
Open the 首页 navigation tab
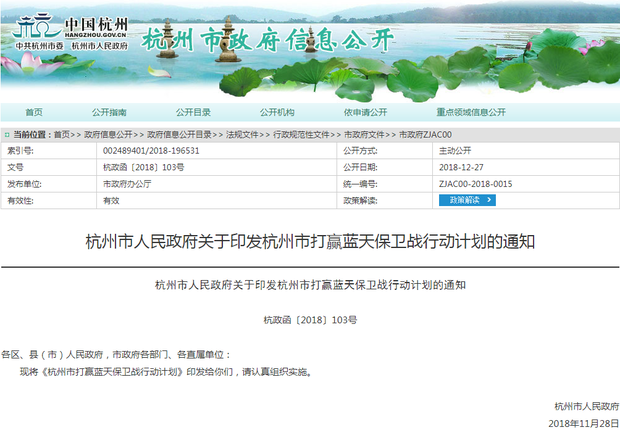point(34,112)
